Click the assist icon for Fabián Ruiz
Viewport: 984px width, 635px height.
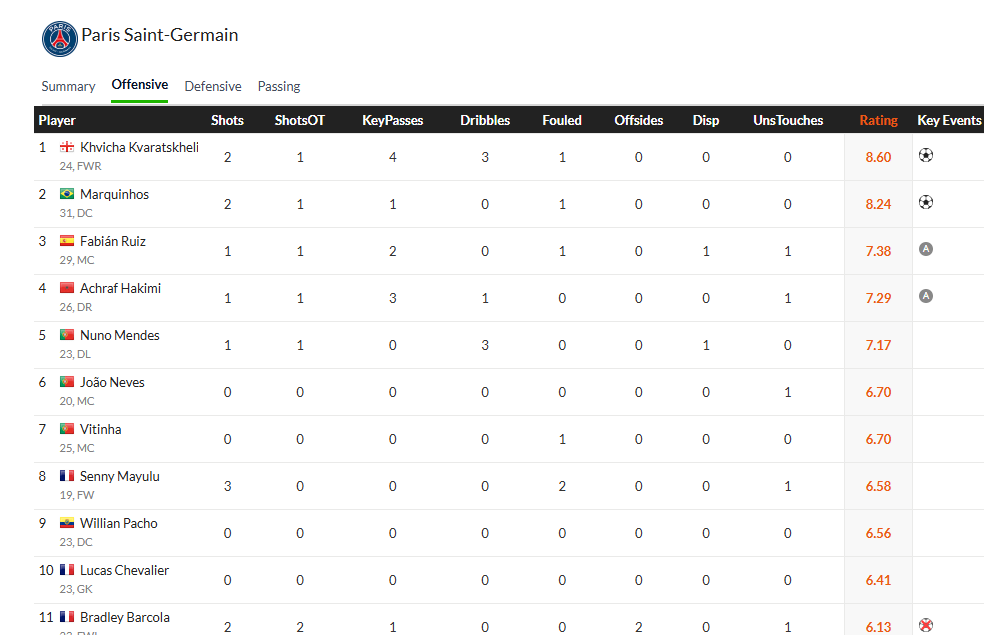926,249
